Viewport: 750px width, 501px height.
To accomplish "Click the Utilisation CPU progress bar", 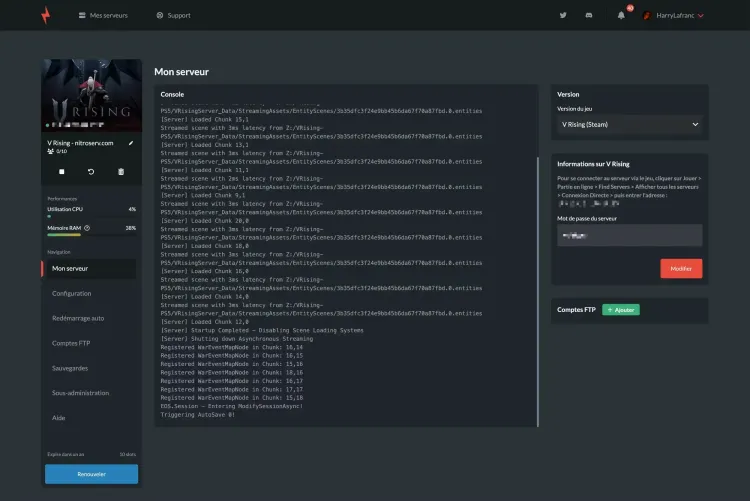I will pos(91,216).
